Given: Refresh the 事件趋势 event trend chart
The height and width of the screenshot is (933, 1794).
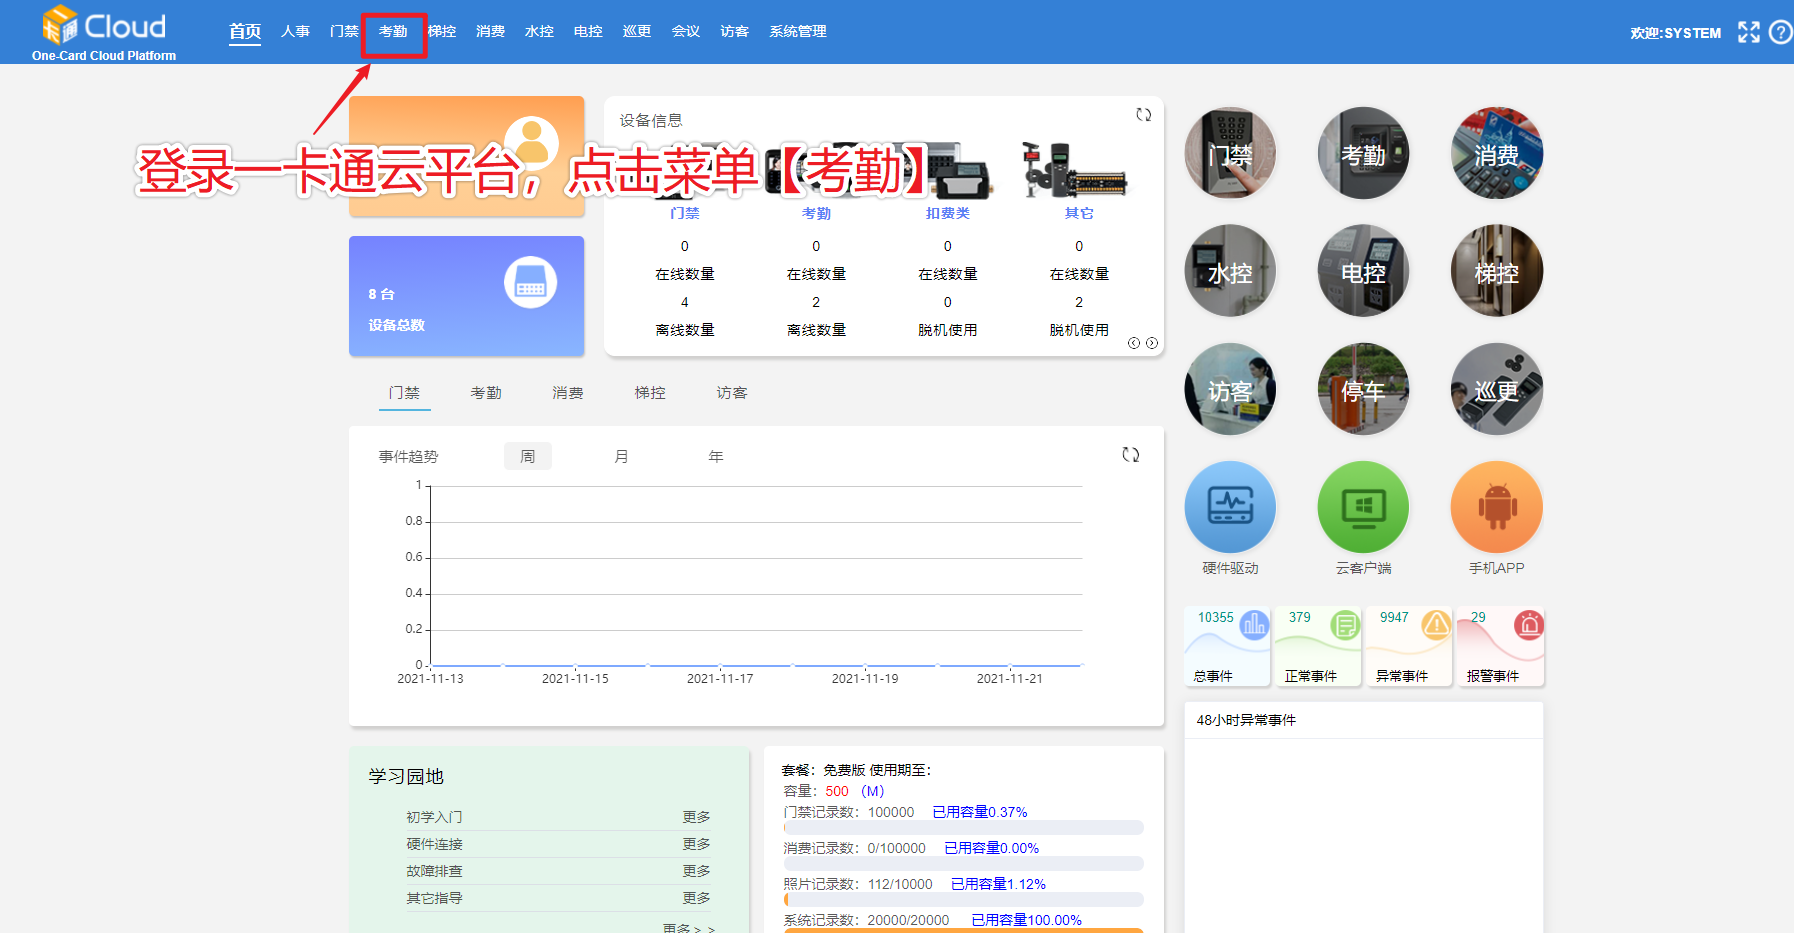Looking at the screenshot, I should (x=1130, y=455).
